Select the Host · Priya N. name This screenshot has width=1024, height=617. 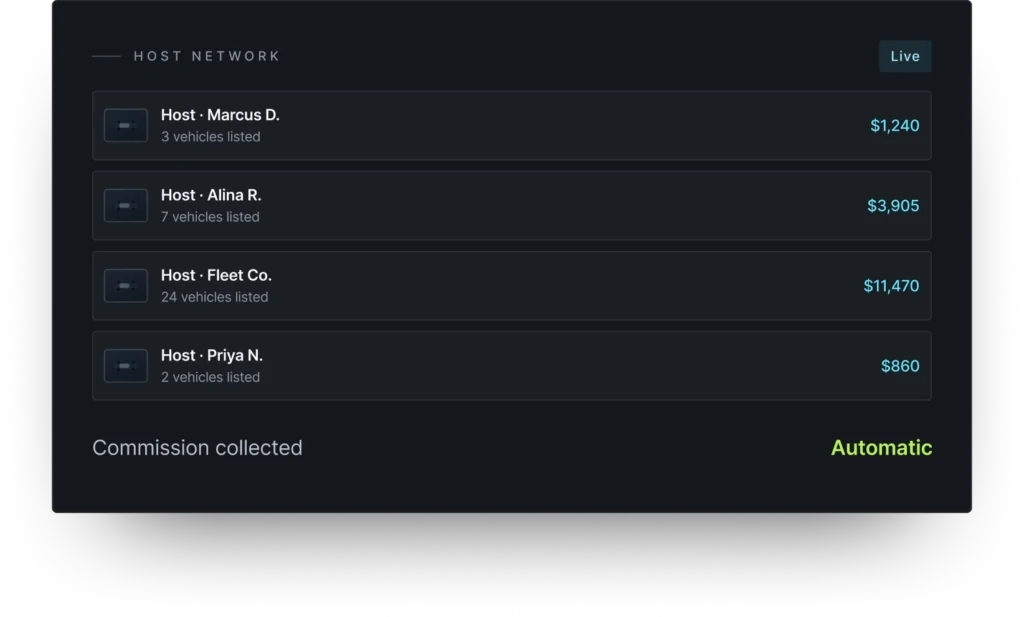tap(212, 355)
